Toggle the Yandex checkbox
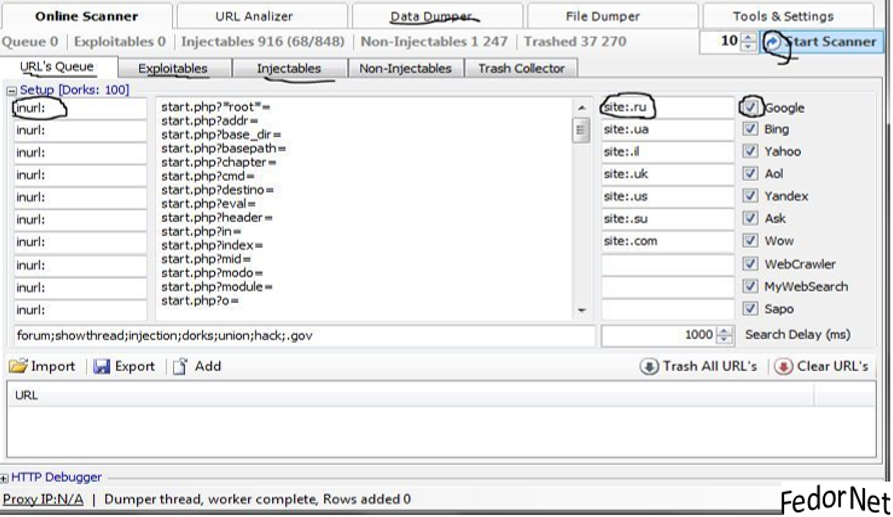 [x=751, y=196]
